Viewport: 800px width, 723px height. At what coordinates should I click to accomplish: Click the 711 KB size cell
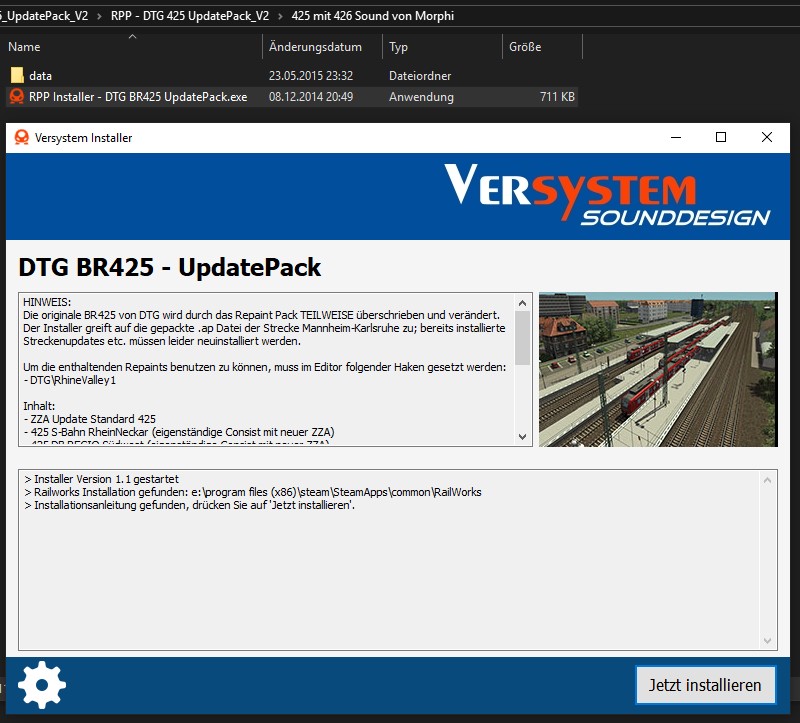click(557, 96)
